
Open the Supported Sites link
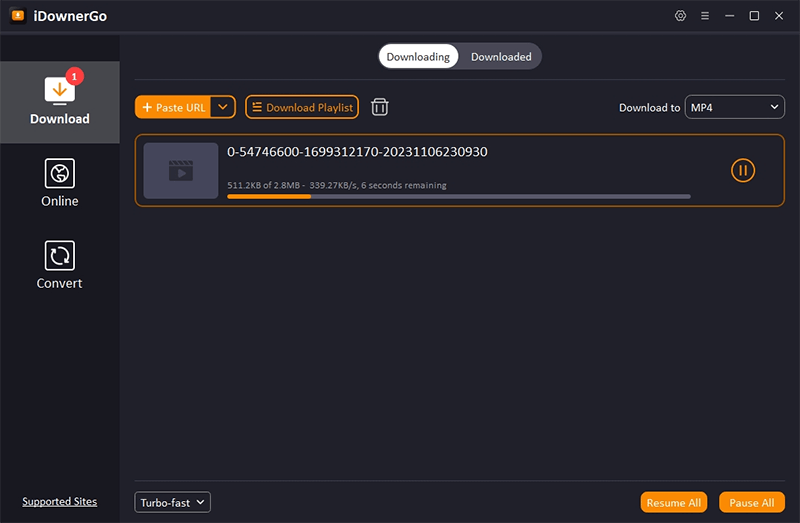[60, 502]
